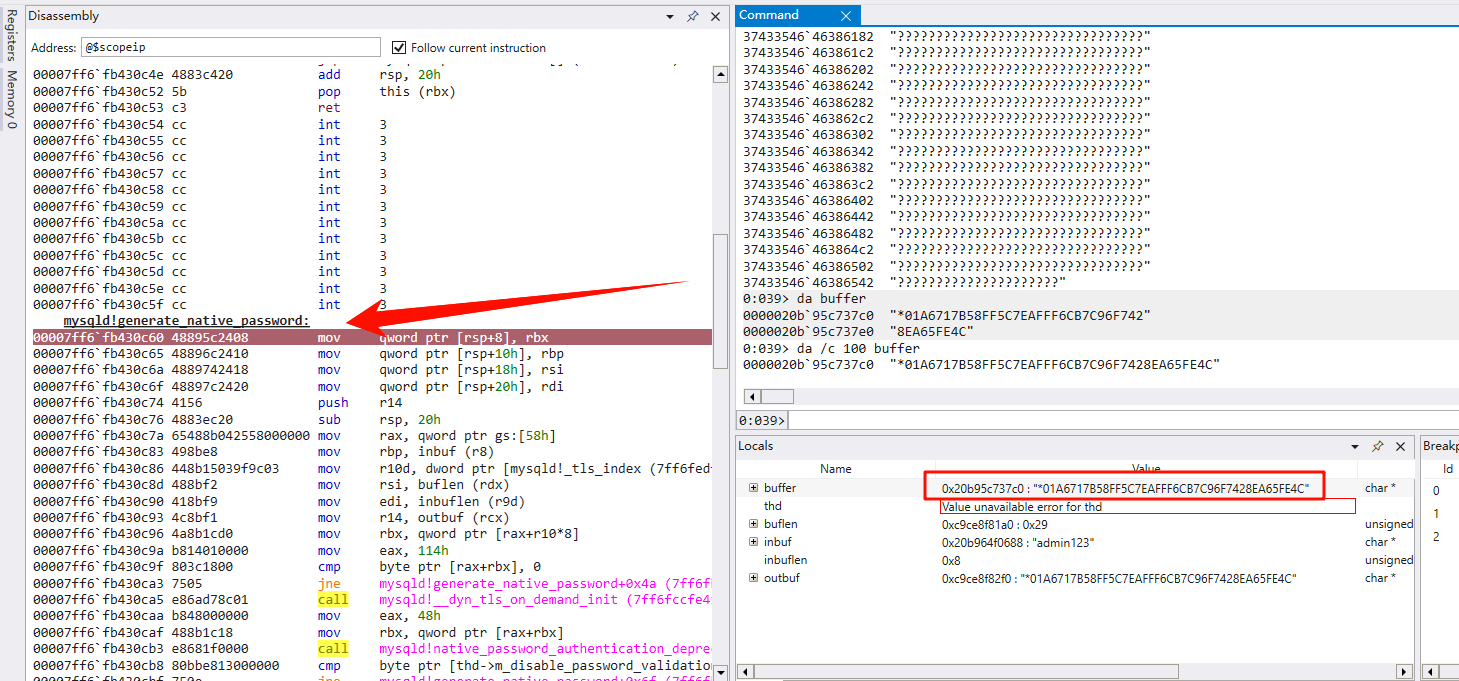Select the int 3 line at fb430c54
The width and height of the screenshot is (1459, 681).
(x=372, y=124)
